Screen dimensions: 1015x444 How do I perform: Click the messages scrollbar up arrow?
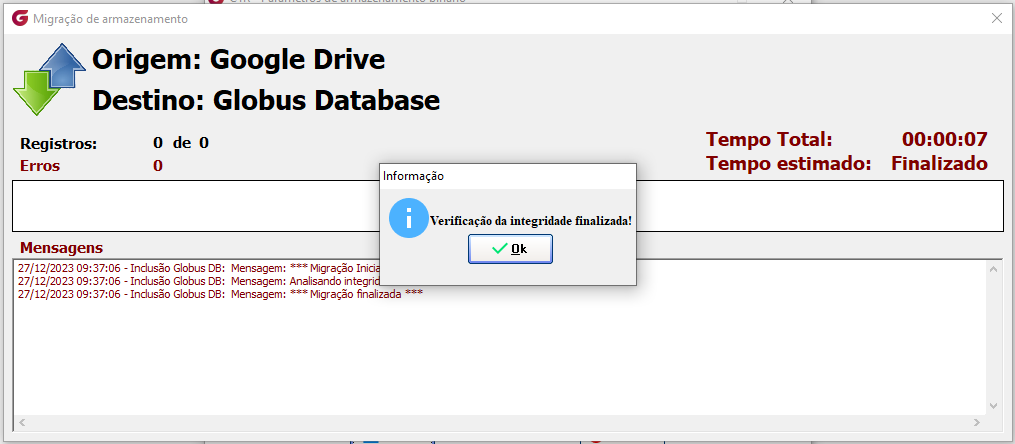(994, 269)
